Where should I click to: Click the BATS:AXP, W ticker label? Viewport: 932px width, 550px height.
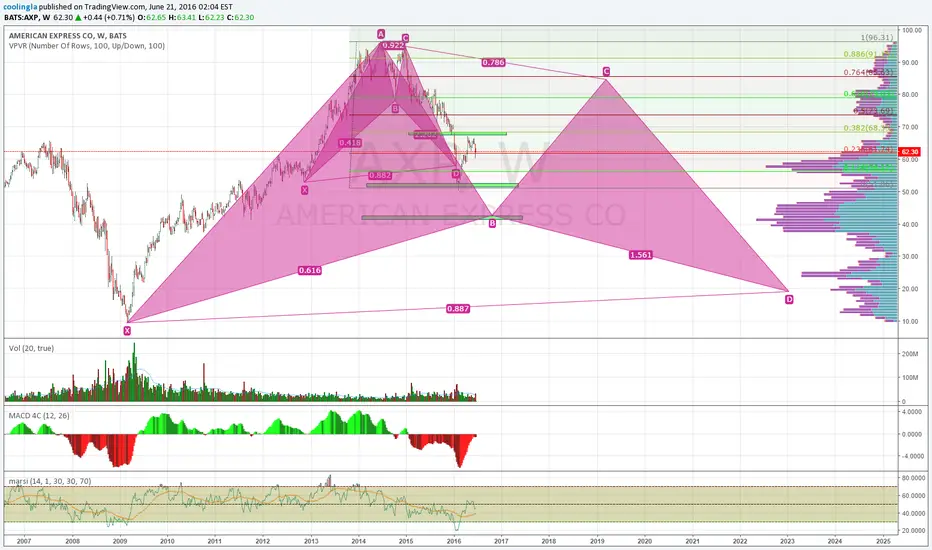(27, 17)
